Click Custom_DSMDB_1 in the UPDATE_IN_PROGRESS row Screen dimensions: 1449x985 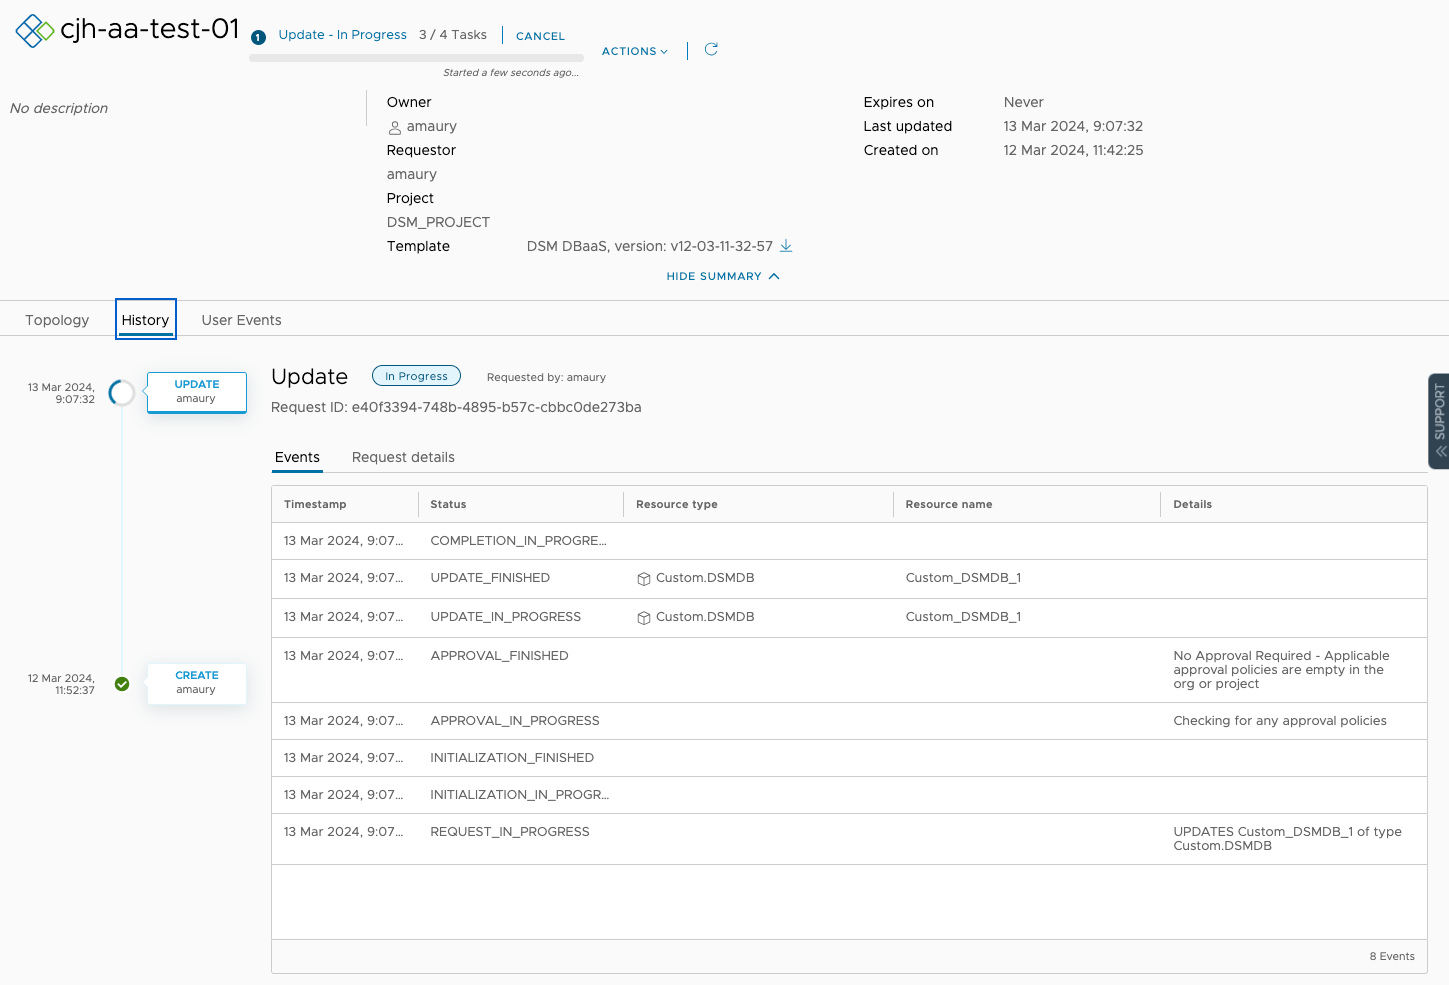(x=963, y=617)
